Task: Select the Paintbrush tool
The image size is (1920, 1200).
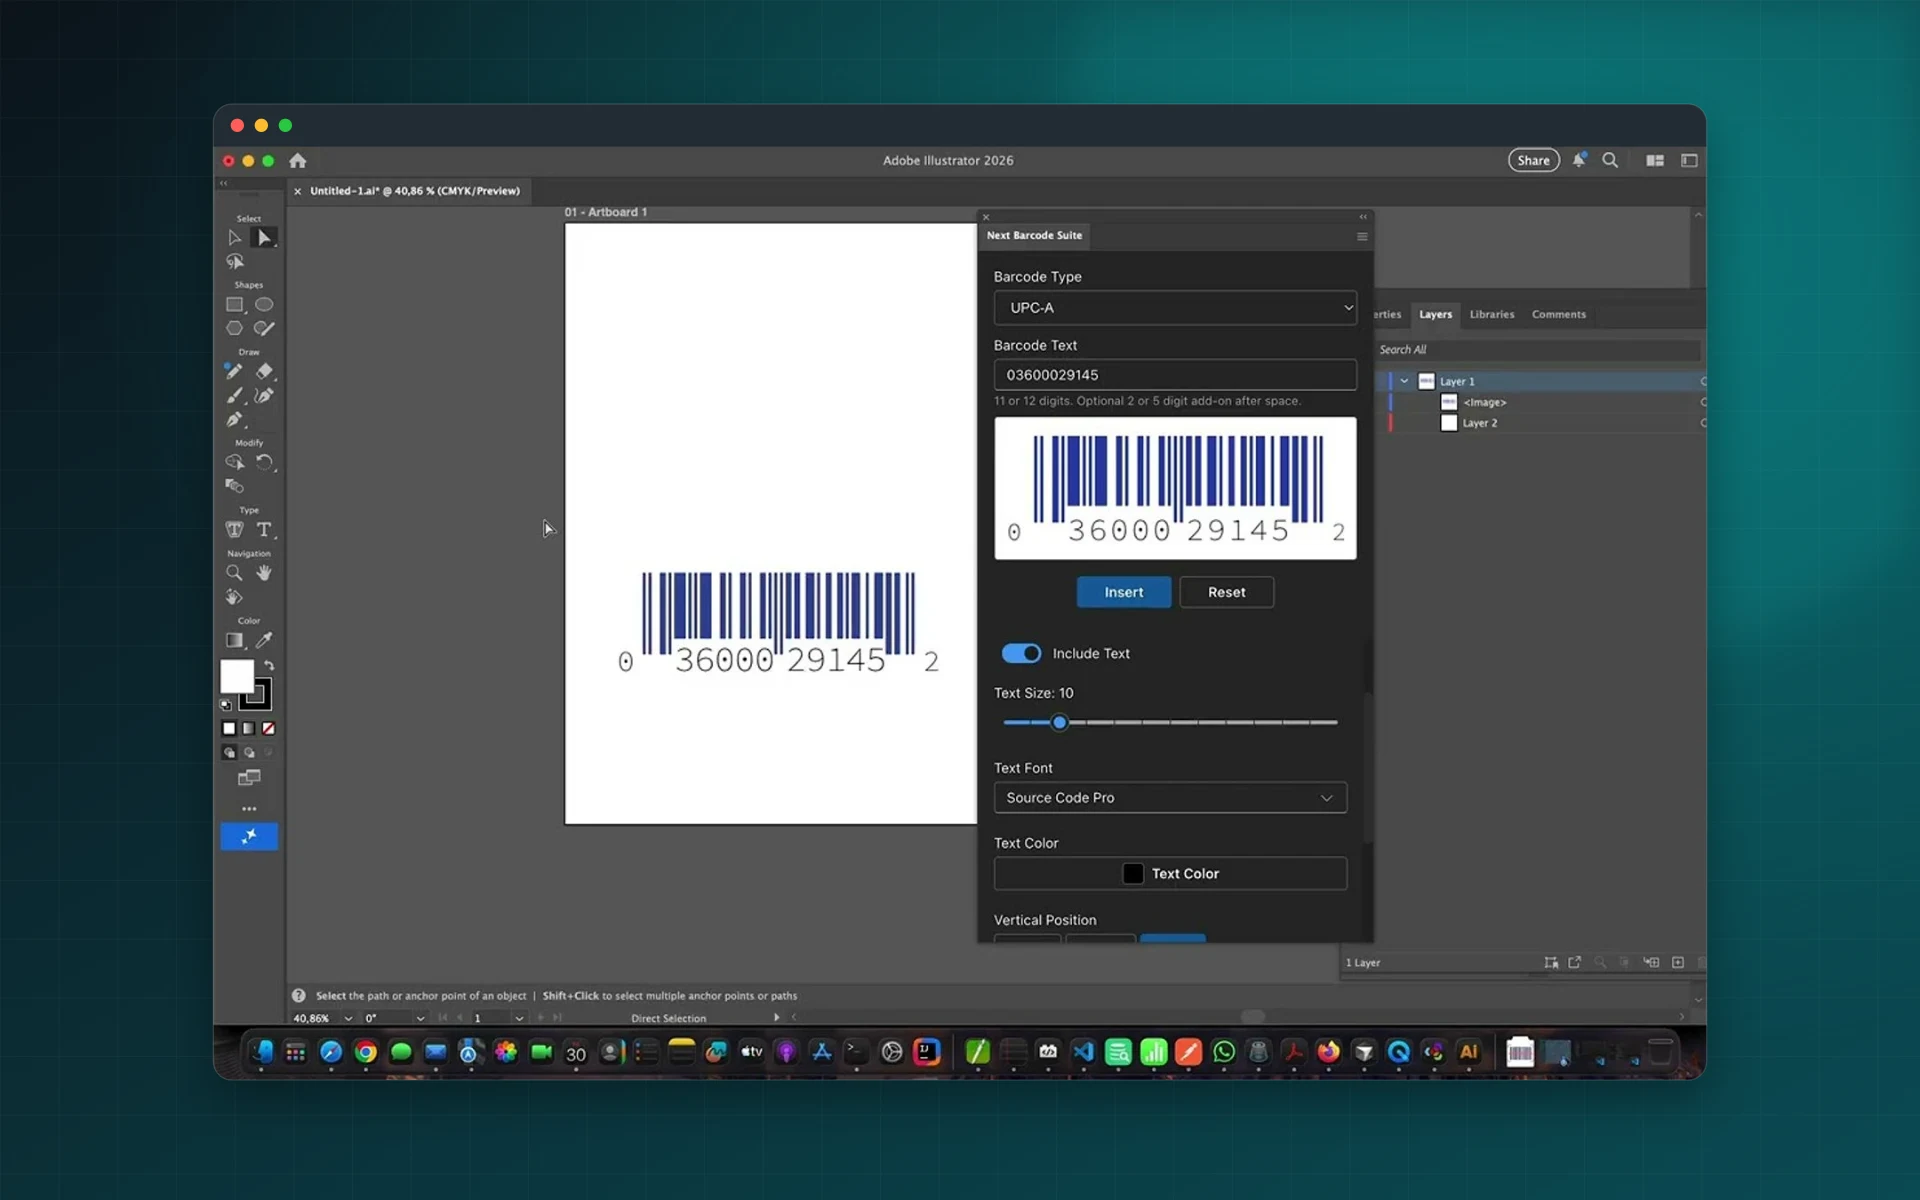Action: coord(234,396)
